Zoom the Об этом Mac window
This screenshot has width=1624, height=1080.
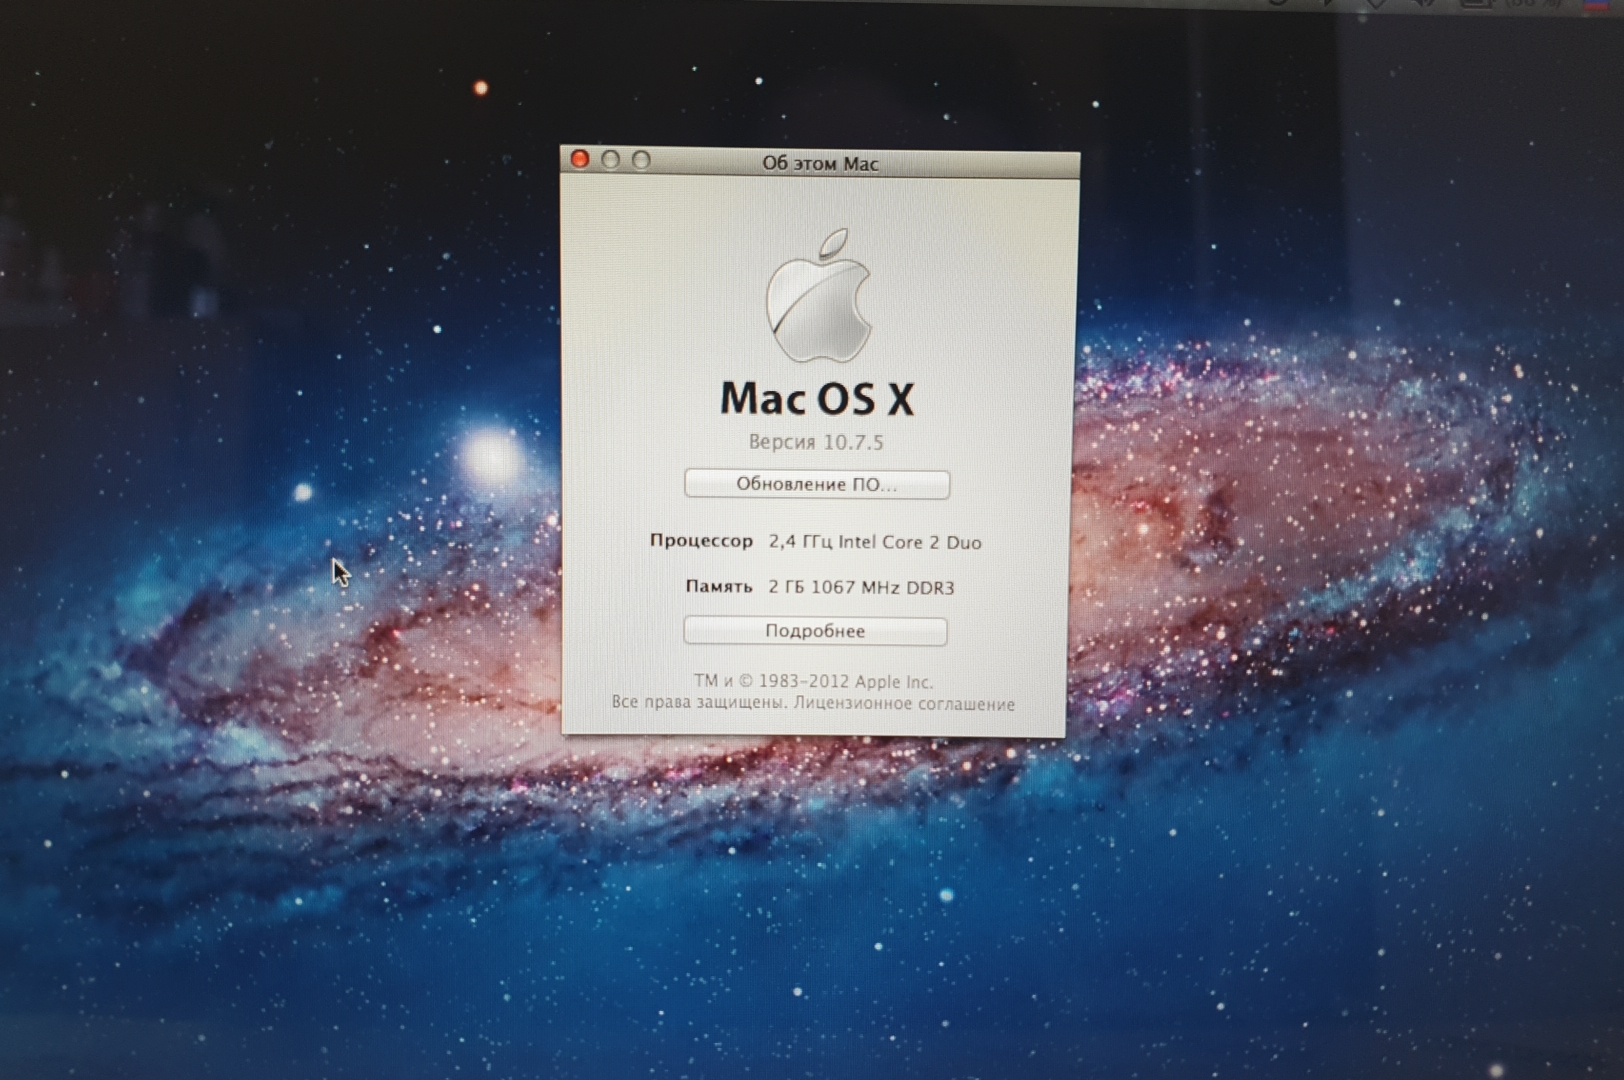(x=641, y=160)
